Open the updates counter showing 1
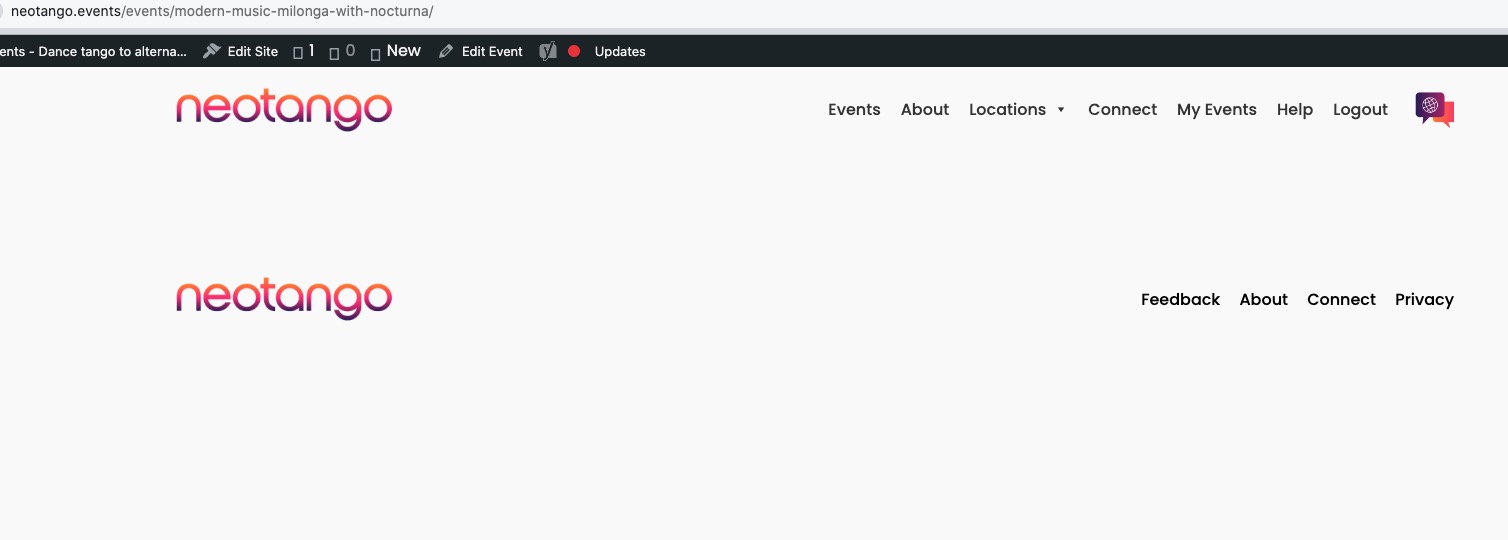The width and height of the screenshot is (1508, 540). [x=304, y=51]
